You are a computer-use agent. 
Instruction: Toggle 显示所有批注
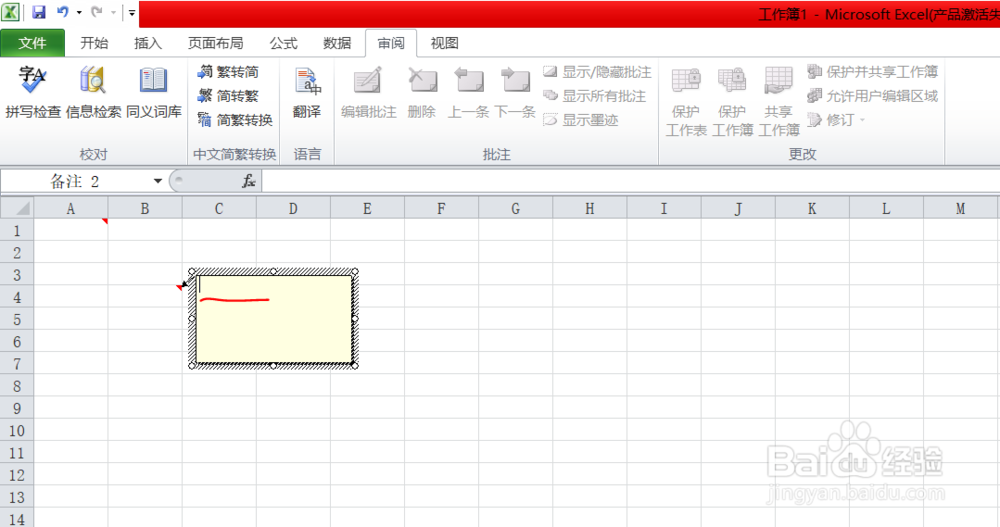[x=594, y=96]
